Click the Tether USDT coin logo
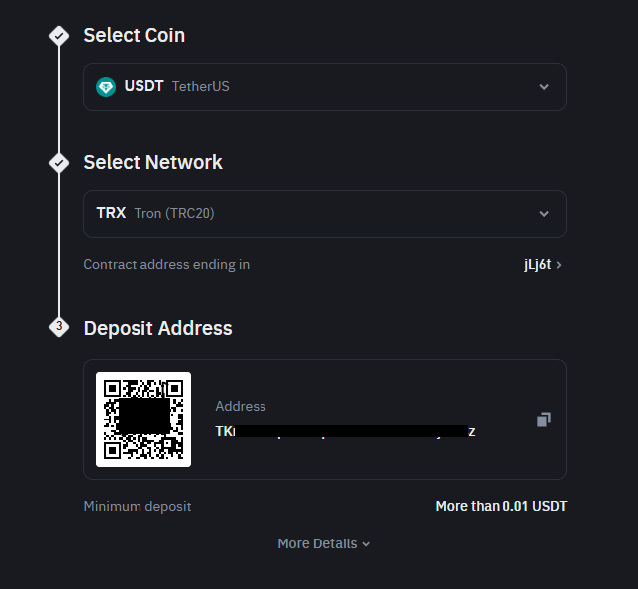The height and width of the screenshot is (589, 638). coord(106,87)
